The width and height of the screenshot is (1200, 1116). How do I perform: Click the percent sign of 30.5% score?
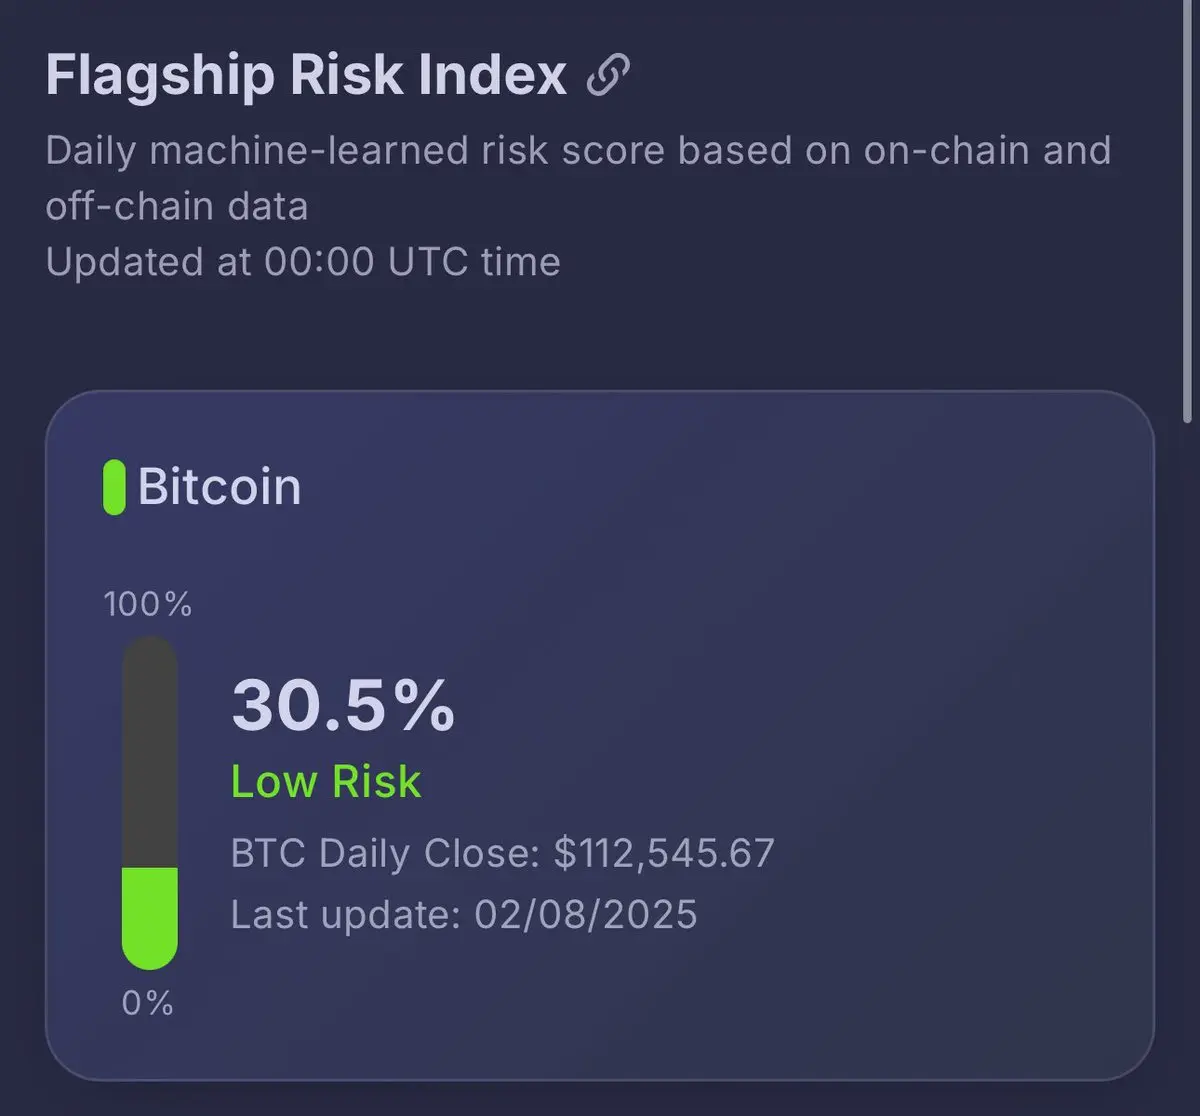(x=424, y=706)
